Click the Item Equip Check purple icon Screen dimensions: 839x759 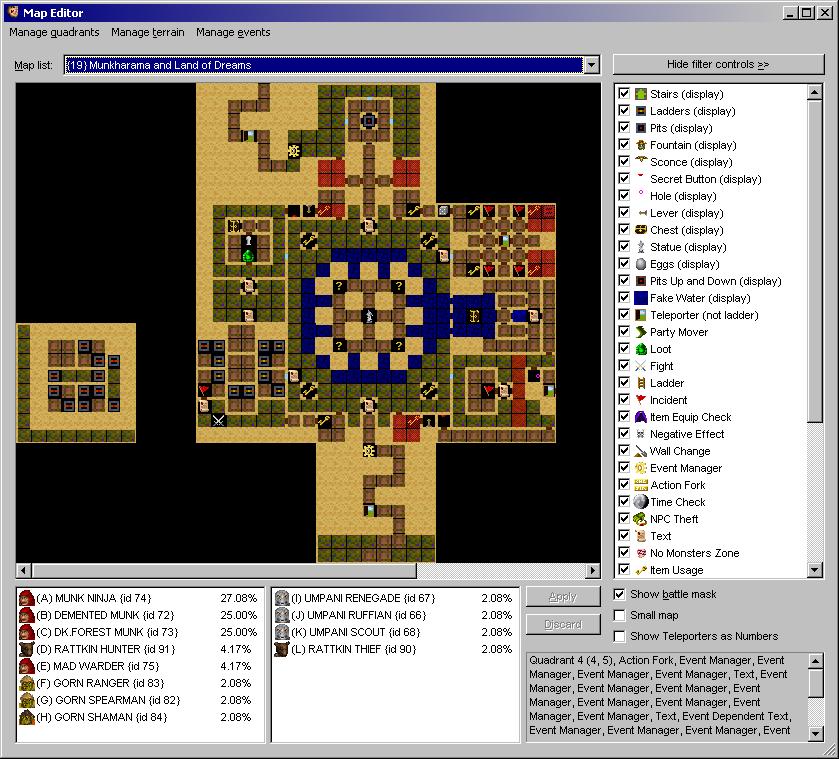tap(640, 417)
